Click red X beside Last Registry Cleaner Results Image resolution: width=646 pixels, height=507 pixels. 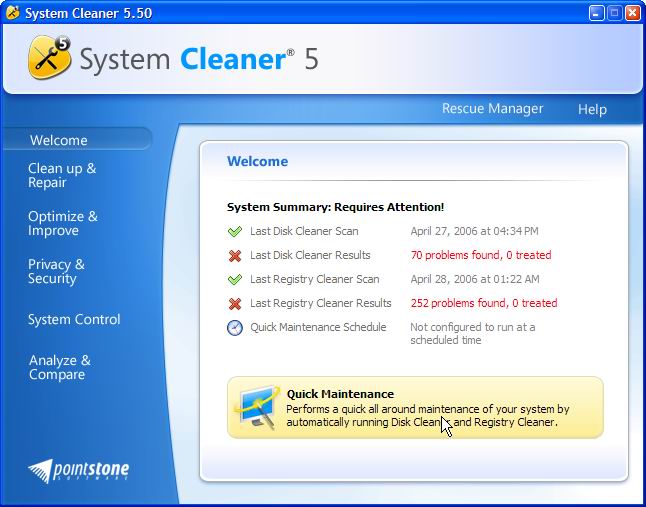235,304
